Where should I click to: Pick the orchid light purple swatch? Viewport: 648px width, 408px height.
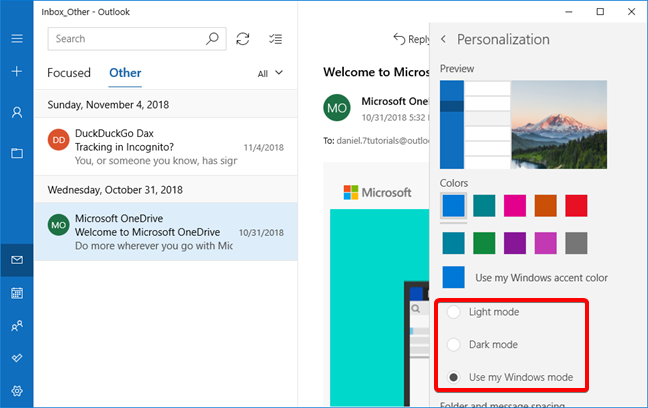click(x=545, y=243)
